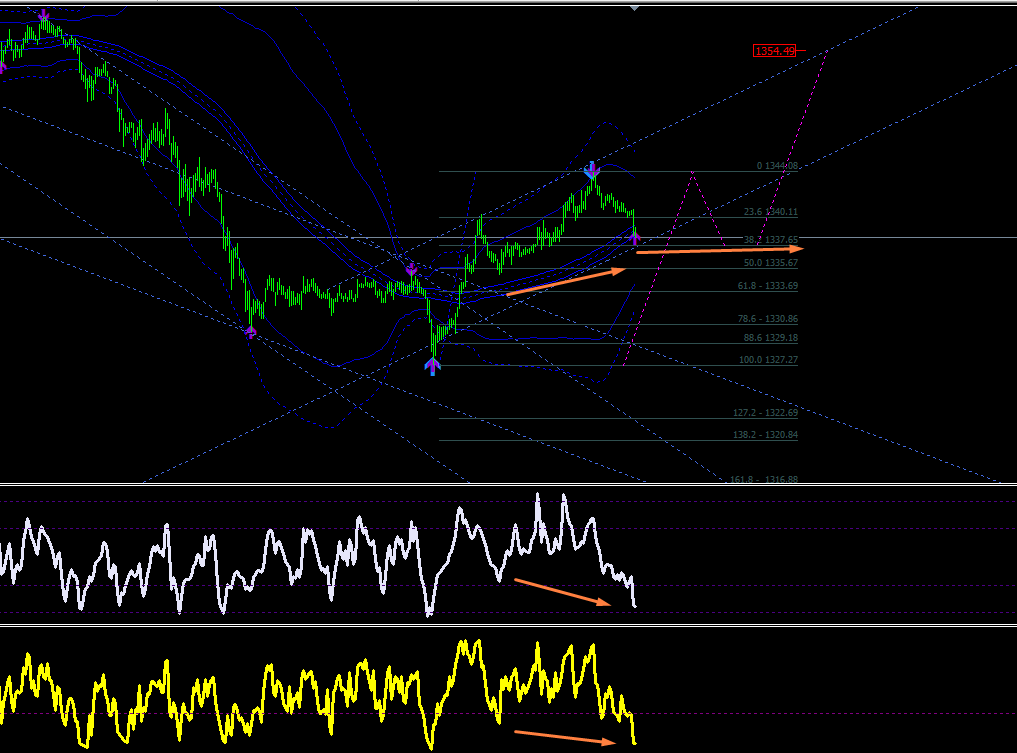Click the purple arrow marker at the first swing low
1017x753 pixels.
(250, 333)
